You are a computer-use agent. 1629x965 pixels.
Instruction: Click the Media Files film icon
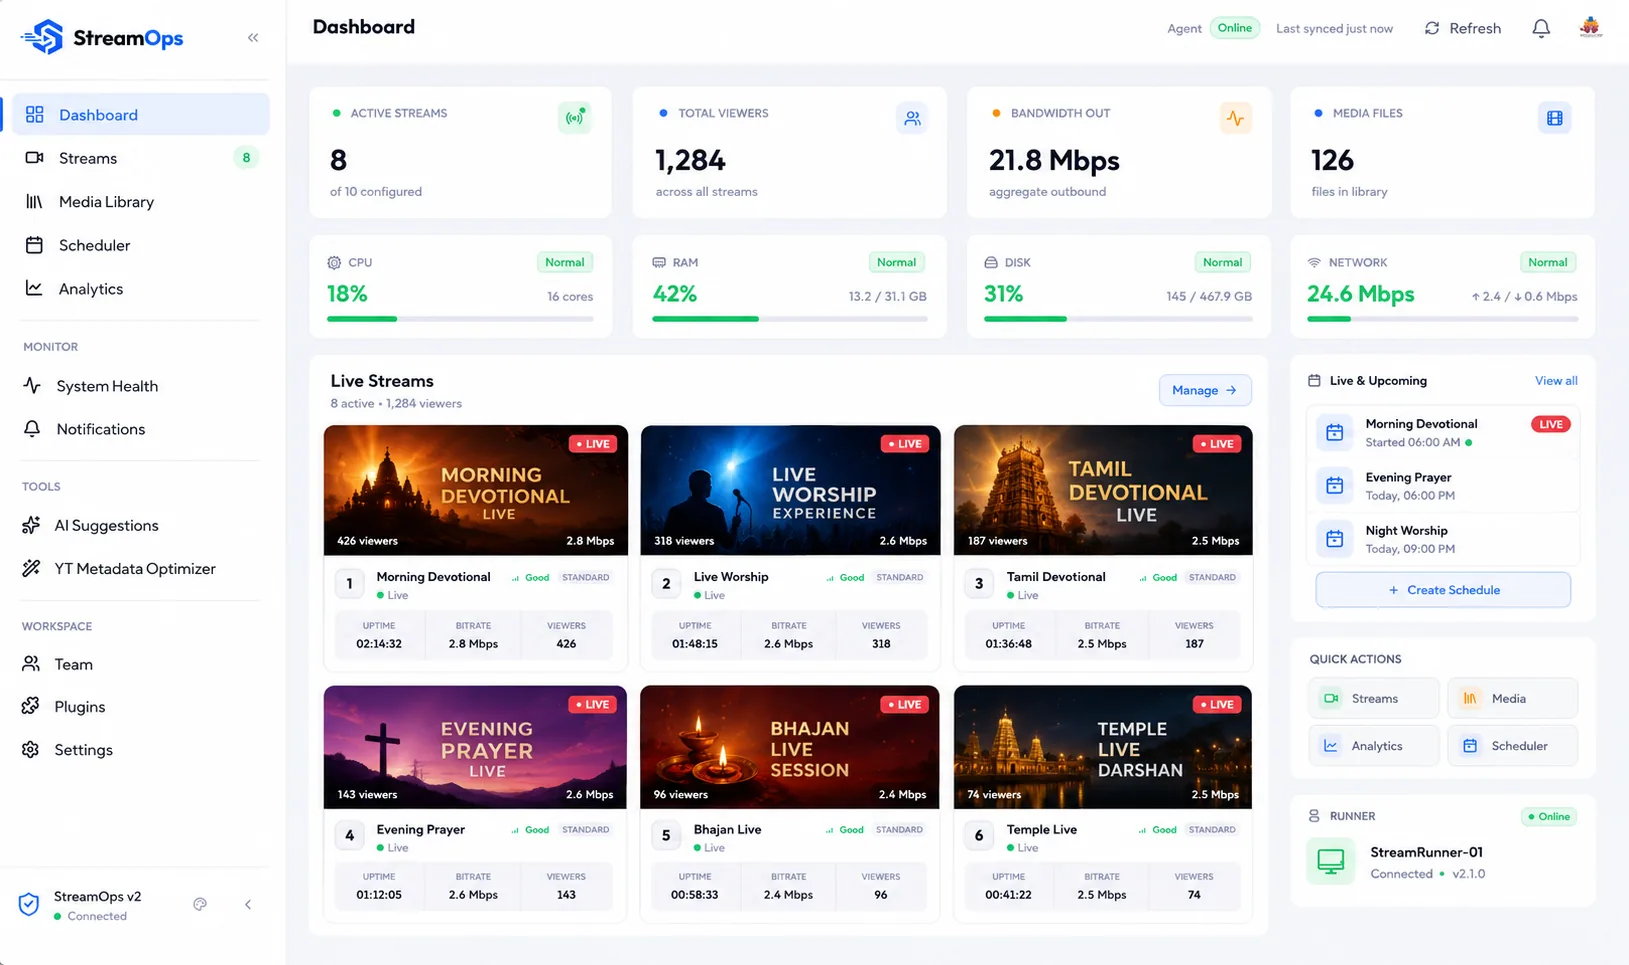tap(1555, 118)
